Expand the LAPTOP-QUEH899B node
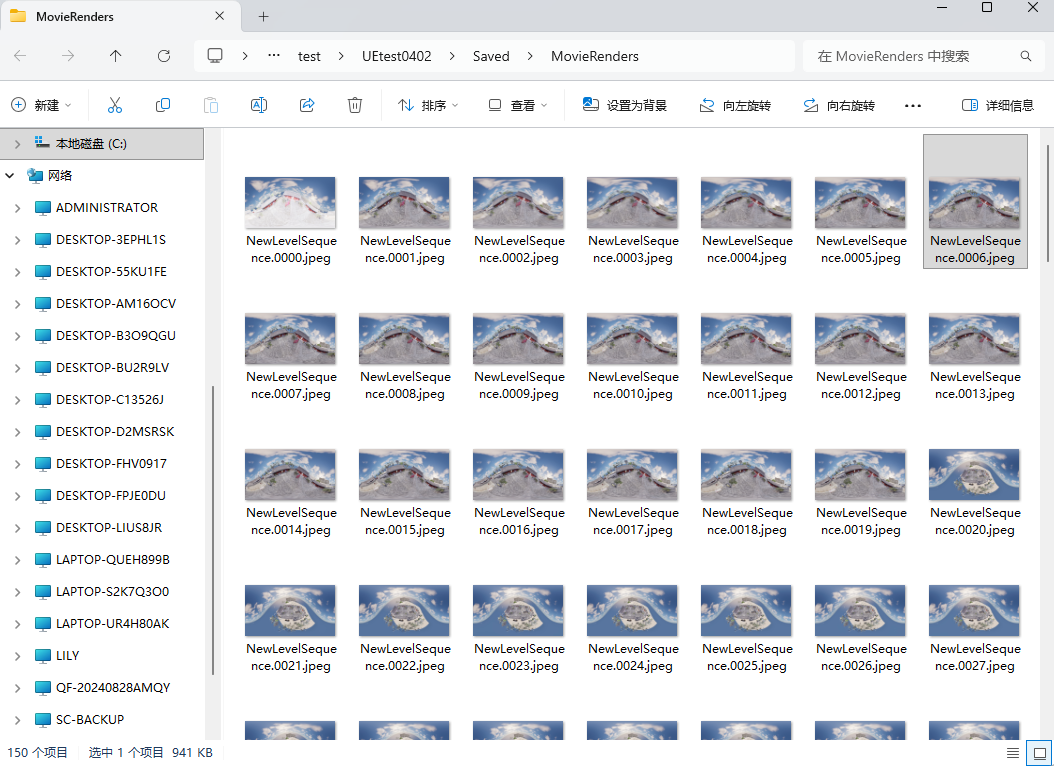 pyautogui.click(x=17, y=560)
